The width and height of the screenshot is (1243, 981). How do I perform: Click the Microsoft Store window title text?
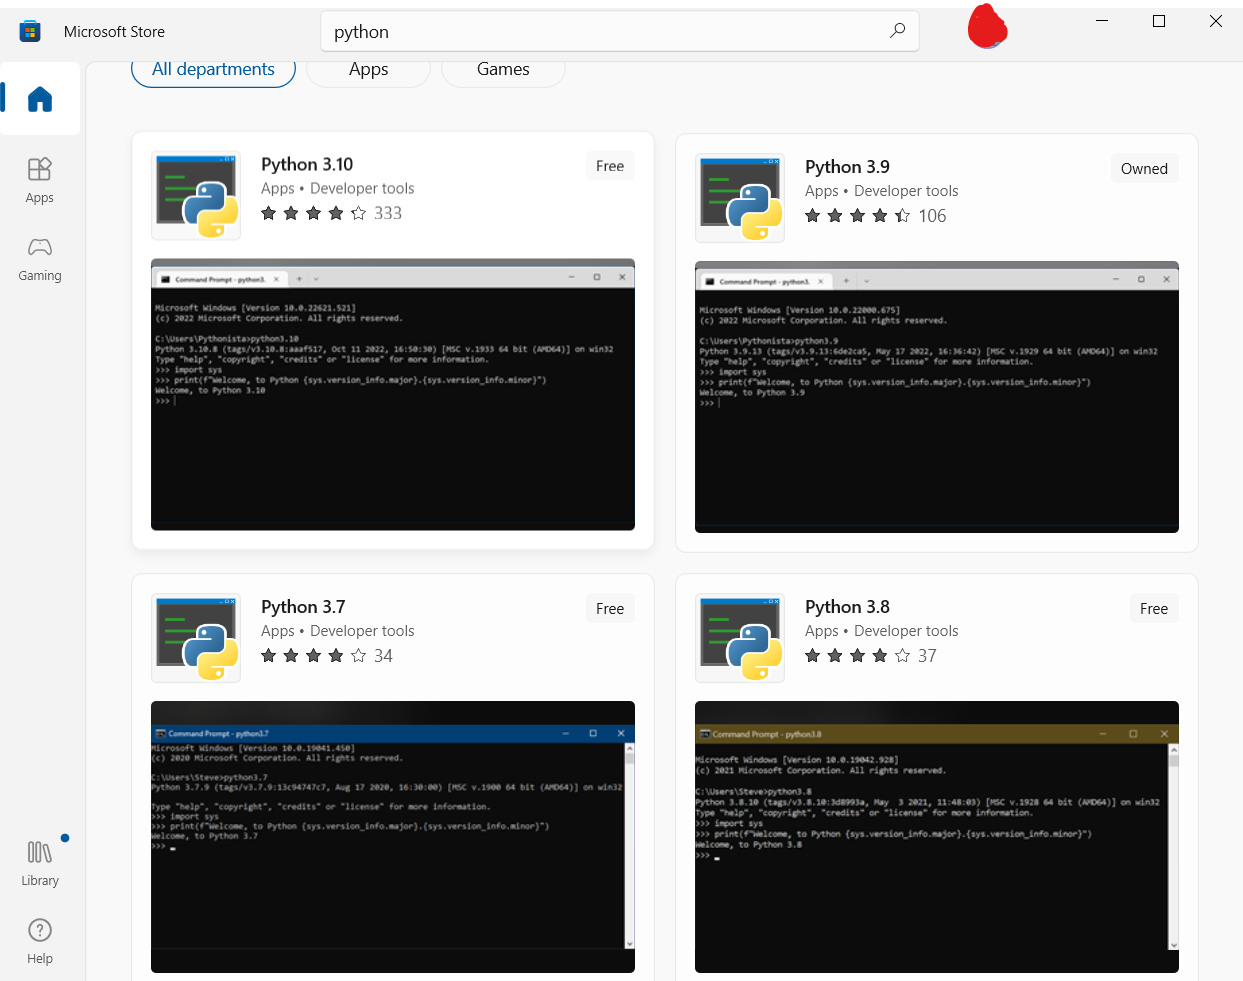[x=114, y=31]
